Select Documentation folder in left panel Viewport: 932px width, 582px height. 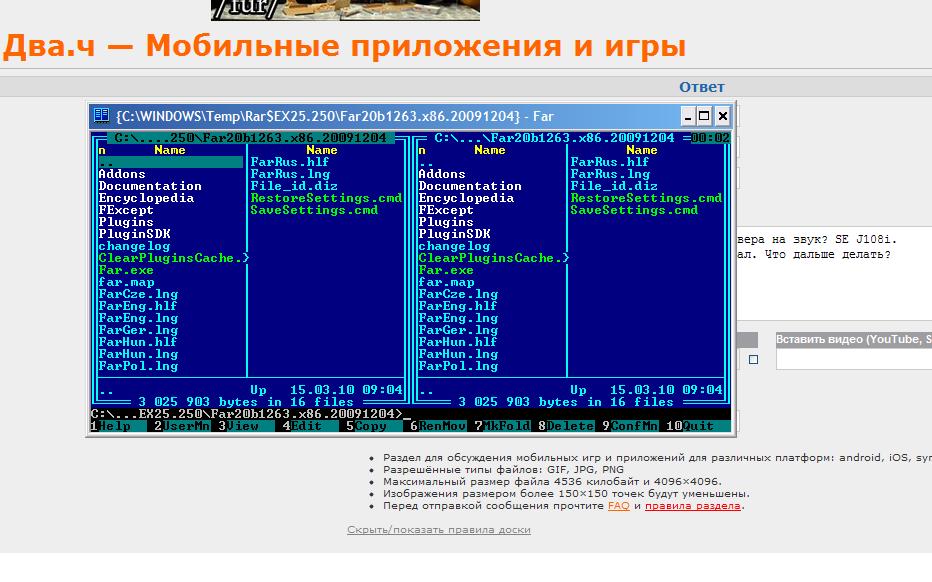[150, 186]
